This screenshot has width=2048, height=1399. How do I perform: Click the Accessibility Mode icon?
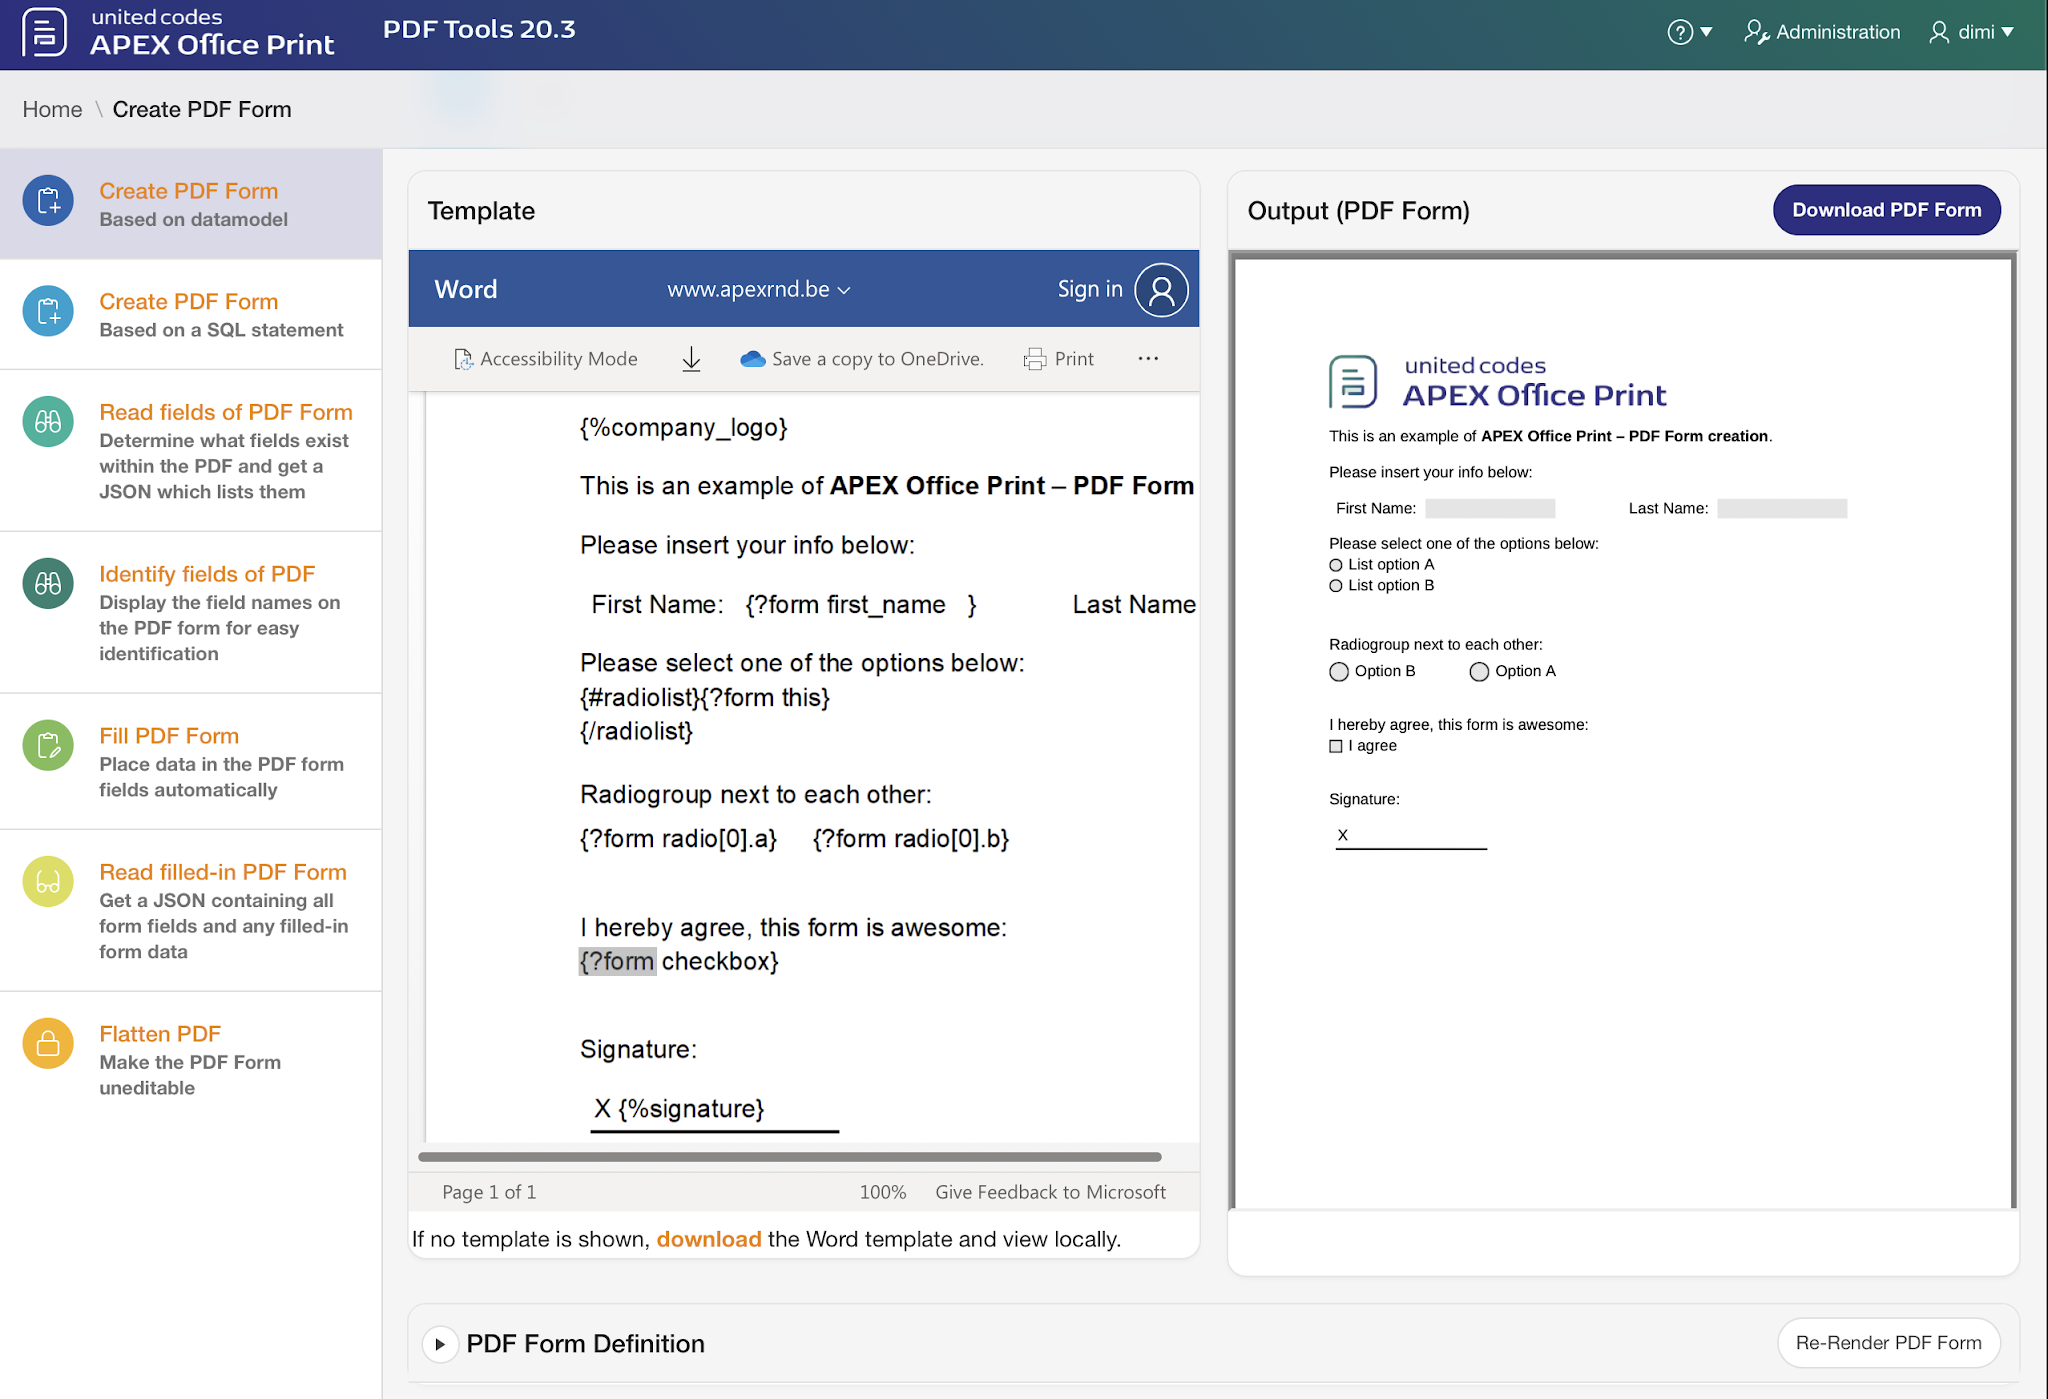tap(463, 359)
